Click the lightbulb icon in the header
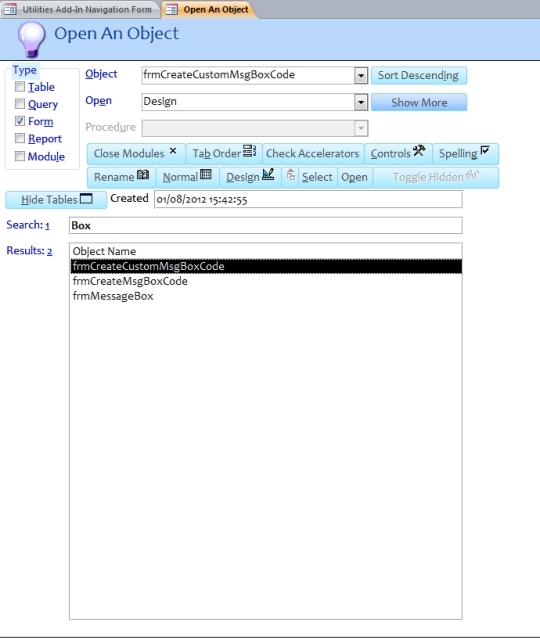Image resolution: width=540 pixels, height=640 pixels. click(x=31, y=40)
